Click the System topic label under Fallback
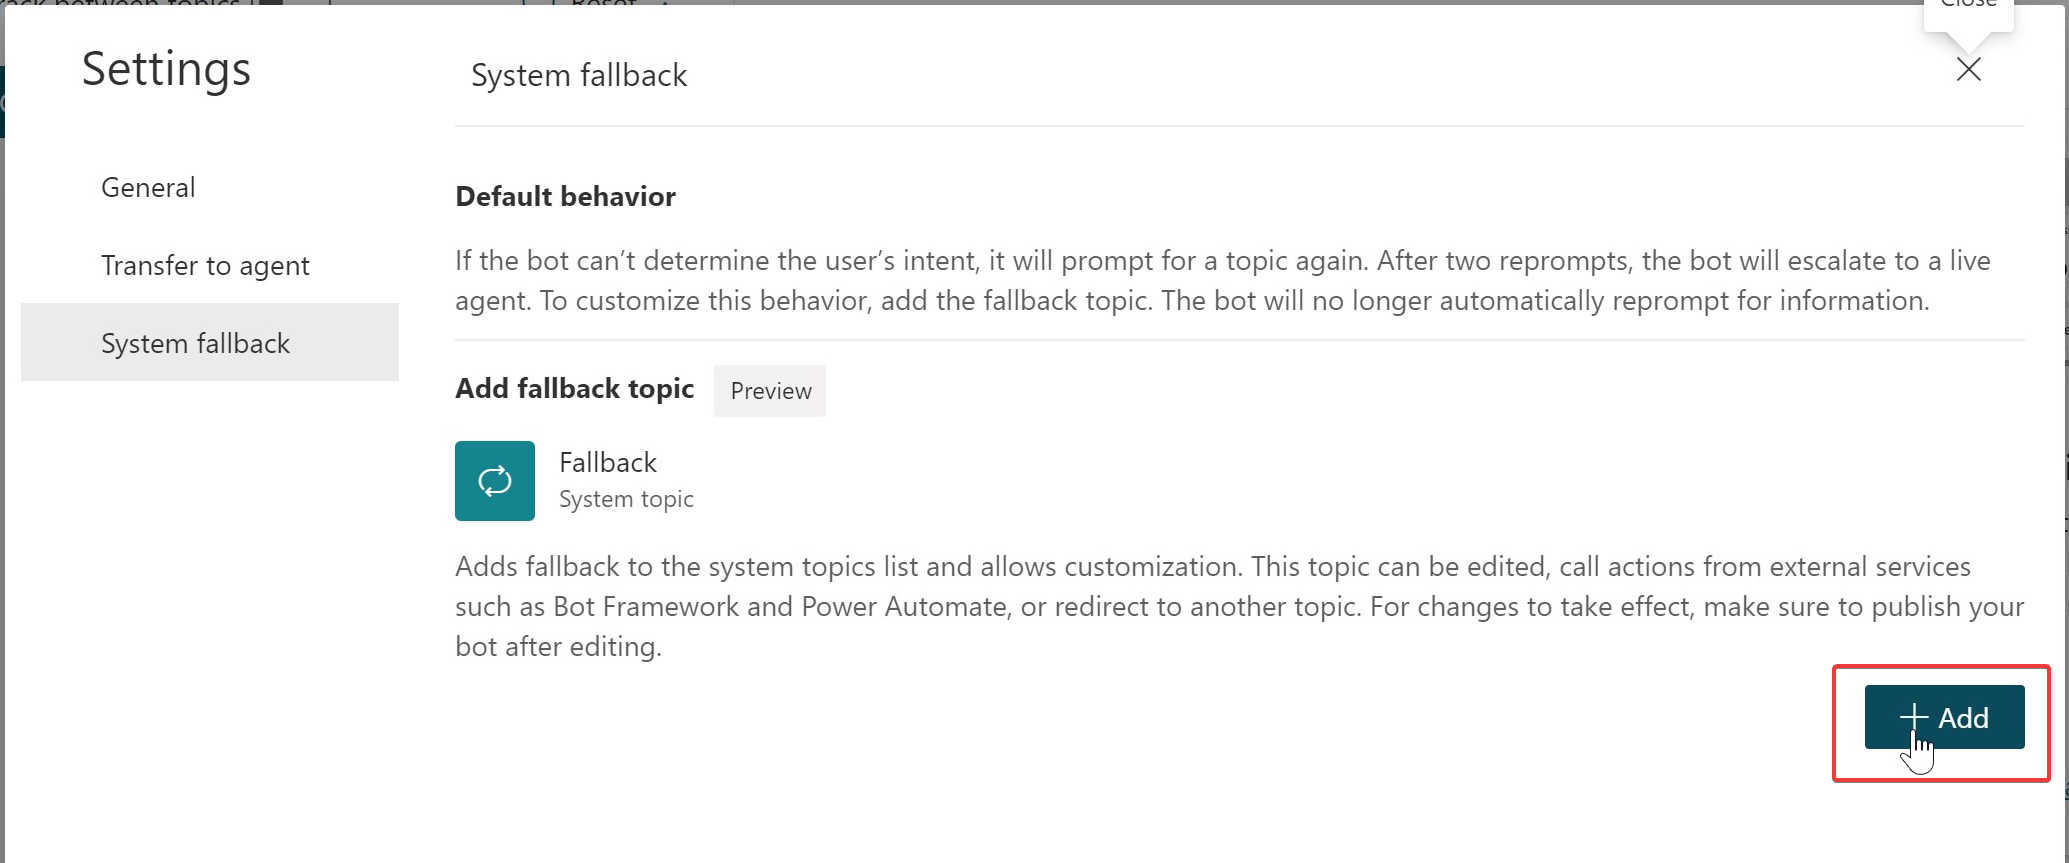Image resolution: width=2069 pixels, height=863 pixels. point(626,498)
